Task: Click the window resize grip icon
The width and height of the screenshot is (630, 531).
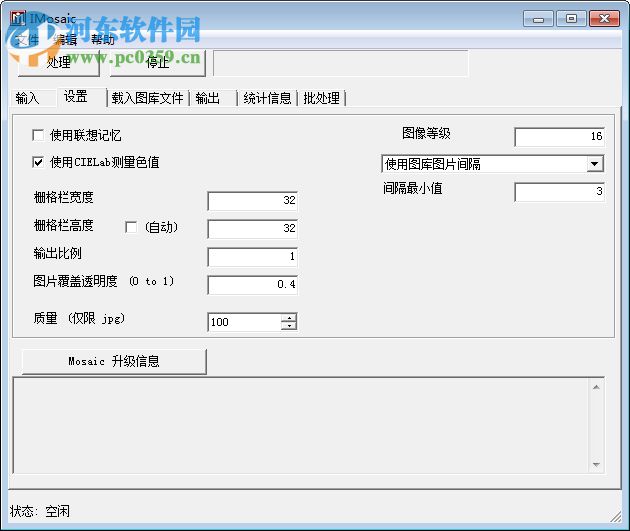Action: (x=616, y=517)
